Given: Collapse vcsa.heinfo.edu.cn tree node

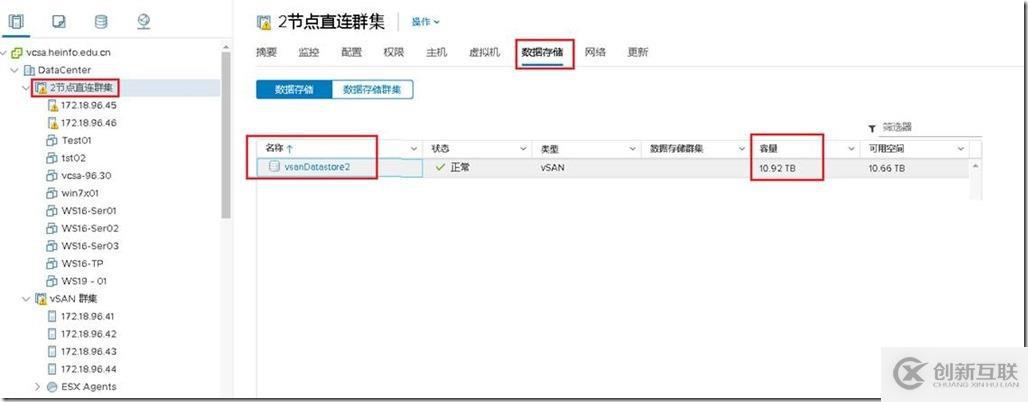Looking at the screenshot, I should [x=5, y=52].
